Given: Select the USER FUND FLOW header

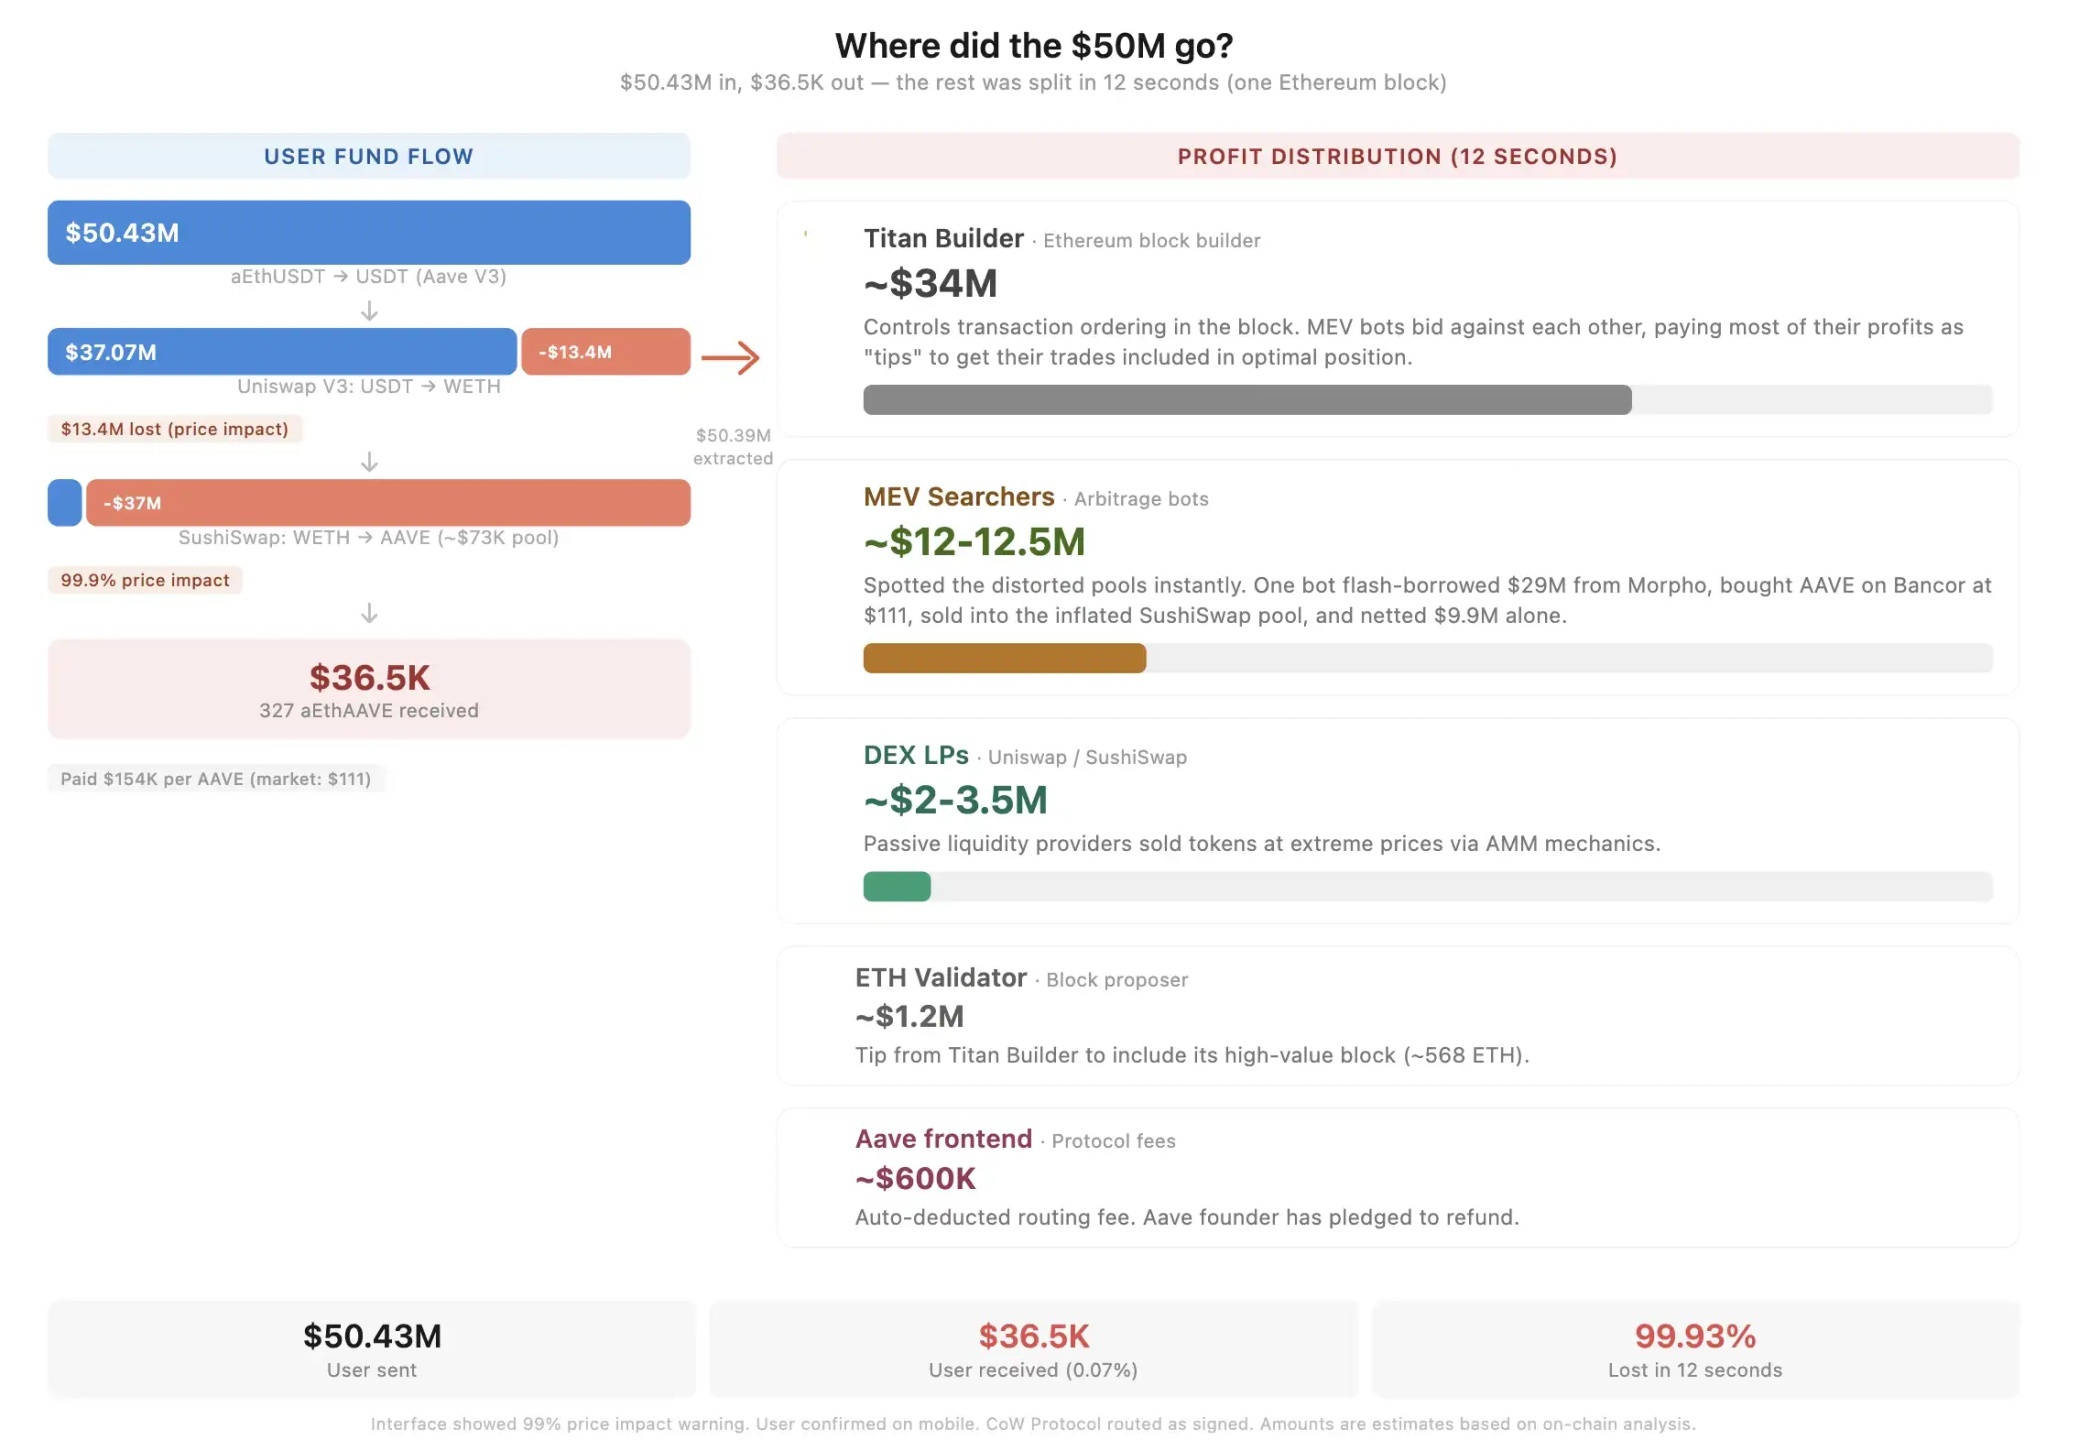Looking at the screenshot, I should (369, 156).
